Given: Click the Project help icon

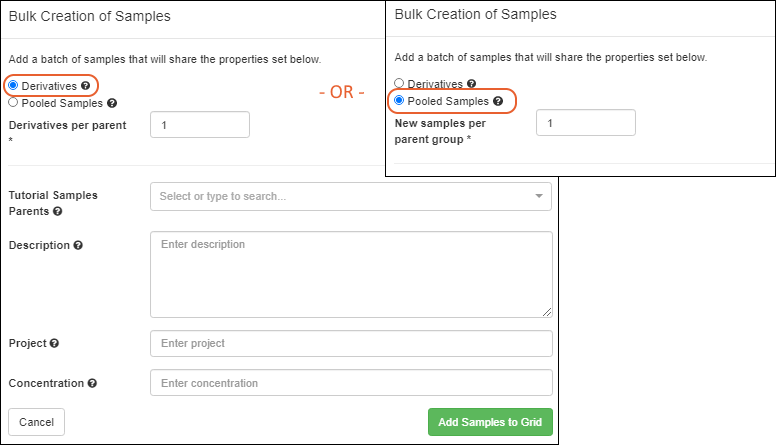Looking at the screenshot, I should pos(54,344).
